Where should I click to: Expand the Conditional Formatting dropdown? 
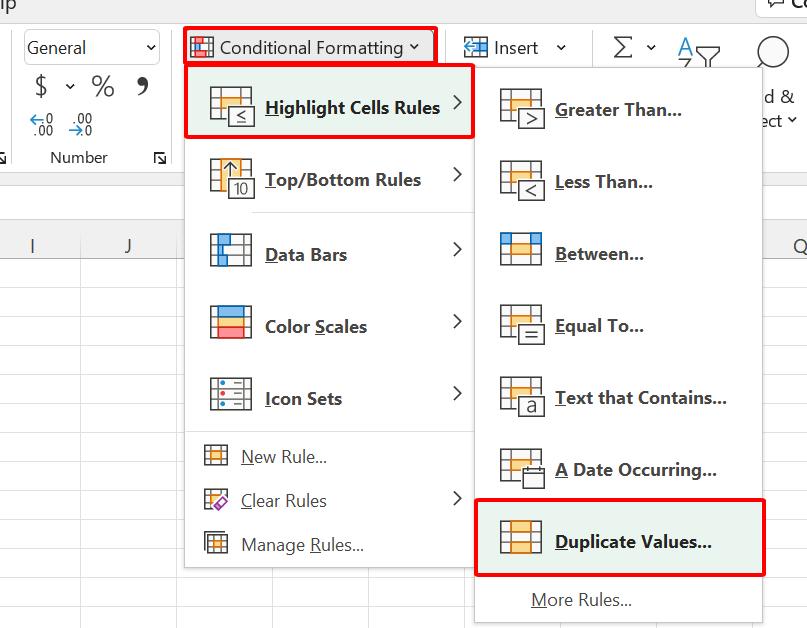(310, 48)
